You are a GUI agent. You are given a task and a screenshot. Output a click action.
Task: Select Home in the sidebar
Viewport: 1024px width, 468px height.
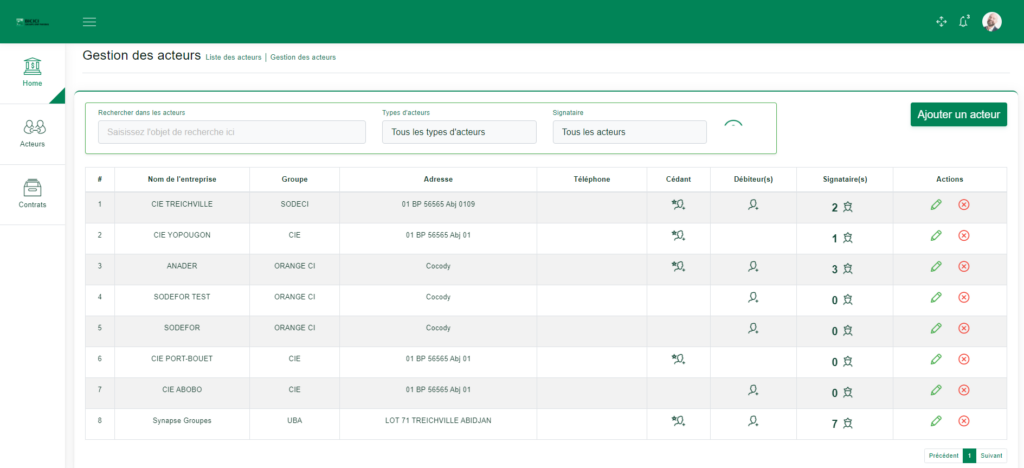click(x=33, y=73)
